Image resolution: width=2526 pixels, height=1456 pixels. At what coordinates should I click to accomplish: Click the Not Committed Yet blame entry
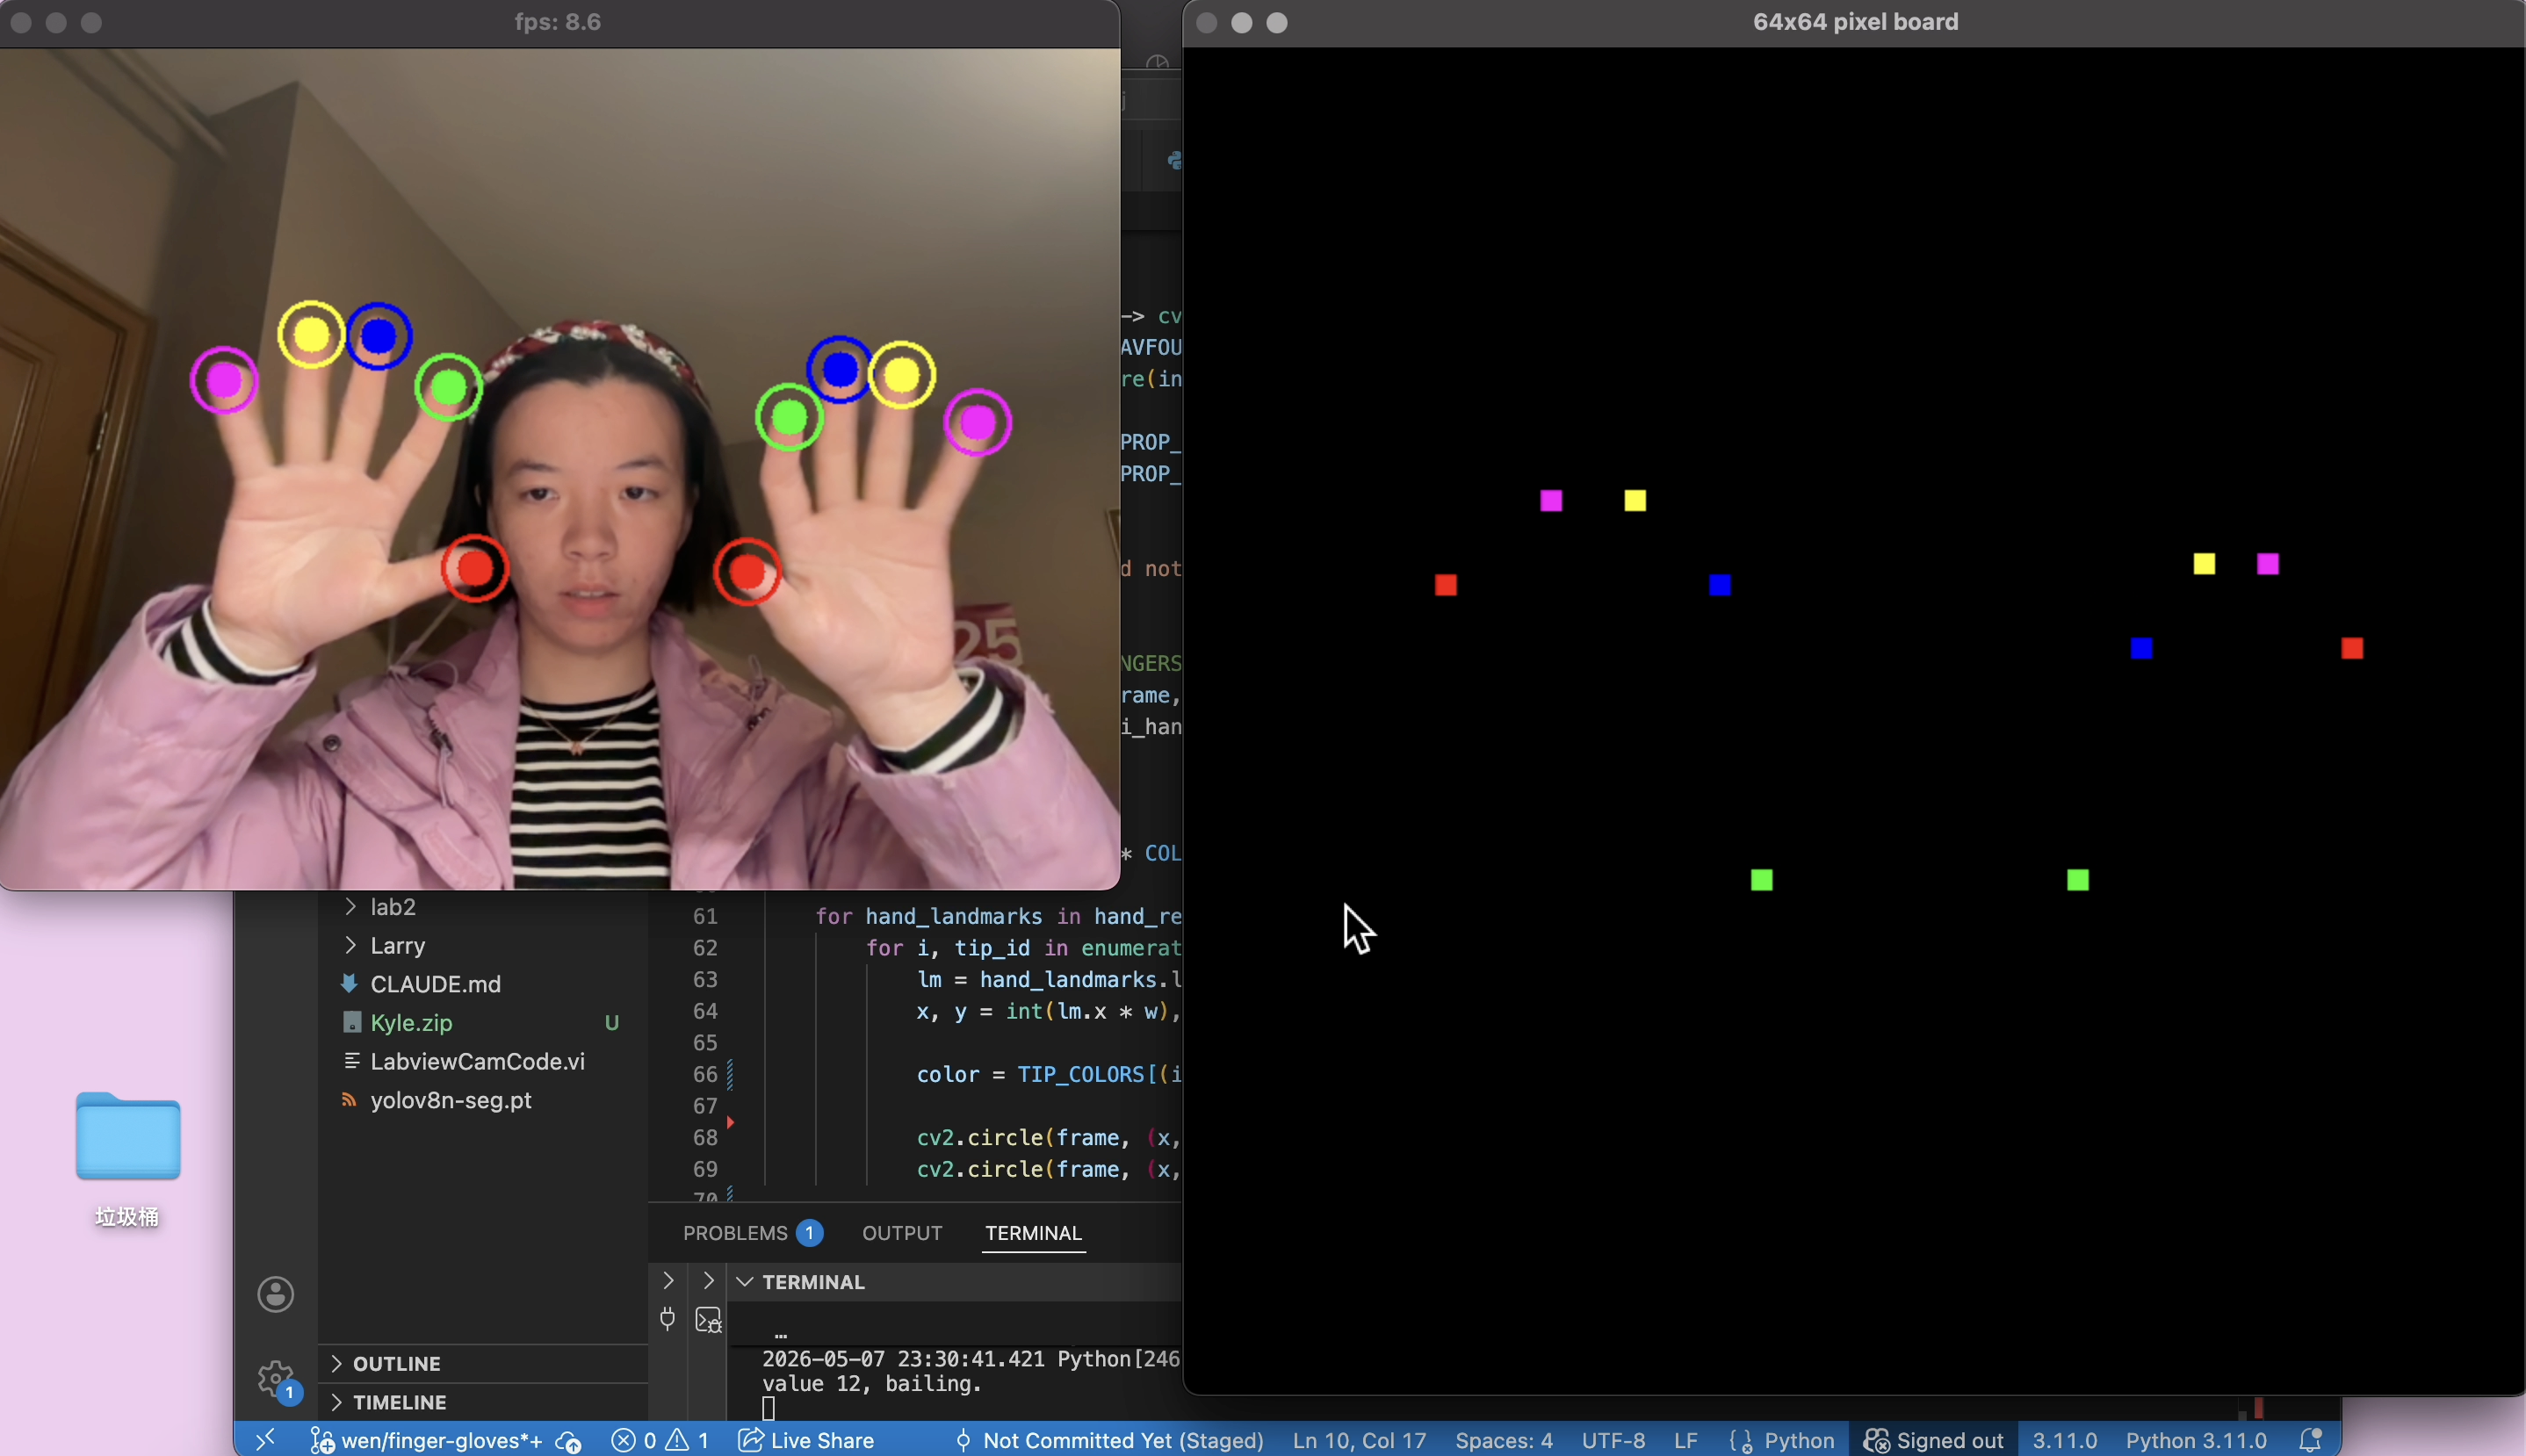tap(1110, 1440)
